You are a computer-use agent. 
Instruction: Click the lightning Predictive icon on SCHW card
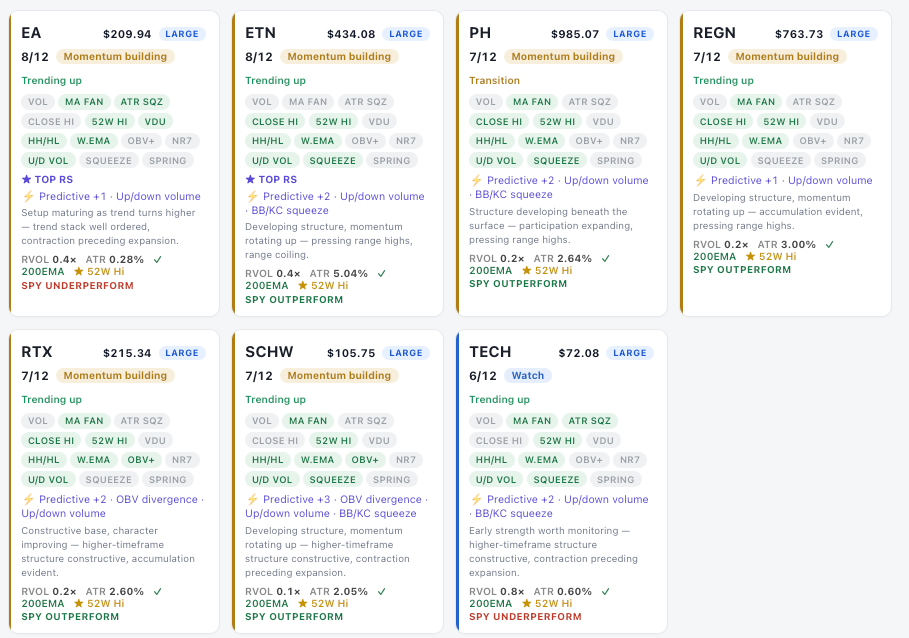tap(252, 500)
